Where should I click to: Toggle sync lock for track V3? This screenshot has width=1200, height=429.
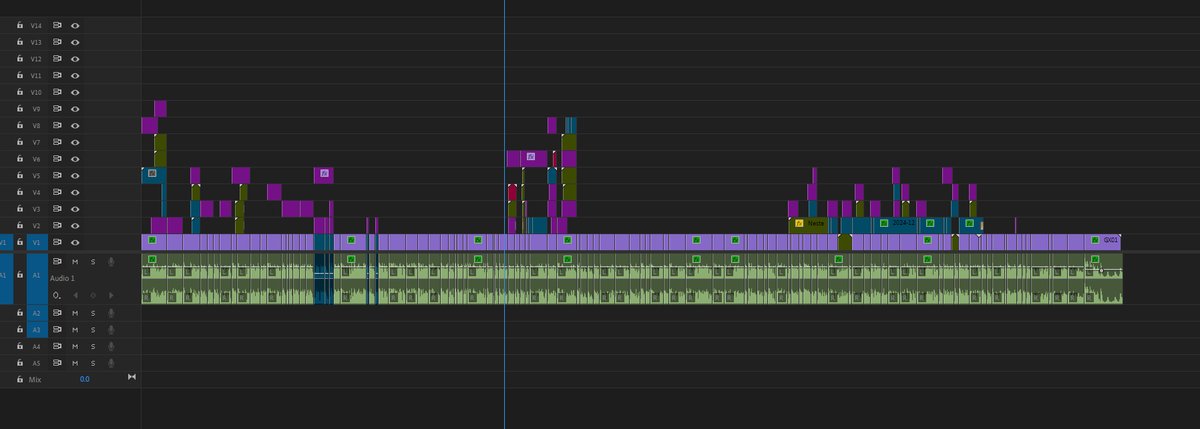(x=57, y=209)
